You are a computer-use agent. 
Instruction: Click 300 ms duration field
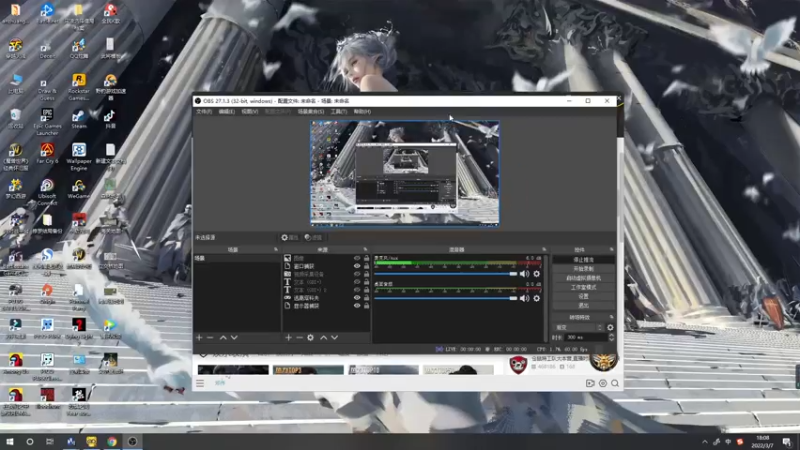point(585,337)
